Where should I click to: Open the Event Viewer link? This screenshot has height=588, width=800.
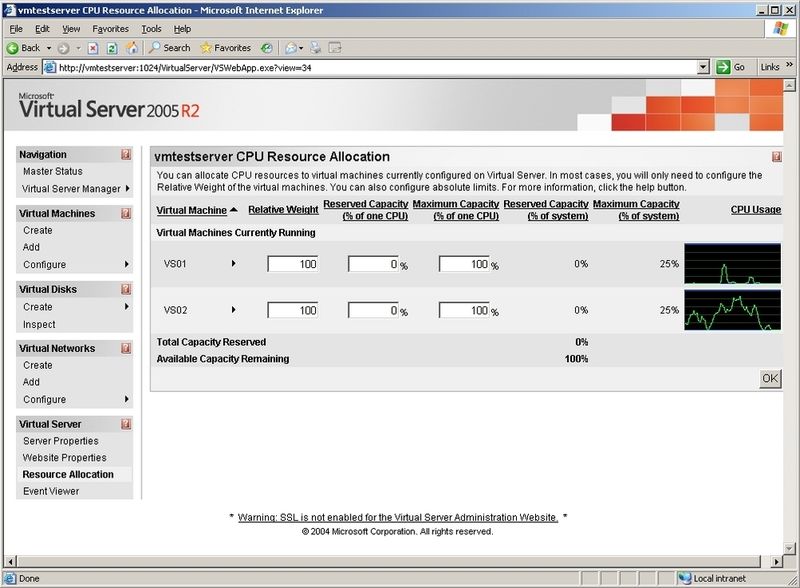(51, 491)
